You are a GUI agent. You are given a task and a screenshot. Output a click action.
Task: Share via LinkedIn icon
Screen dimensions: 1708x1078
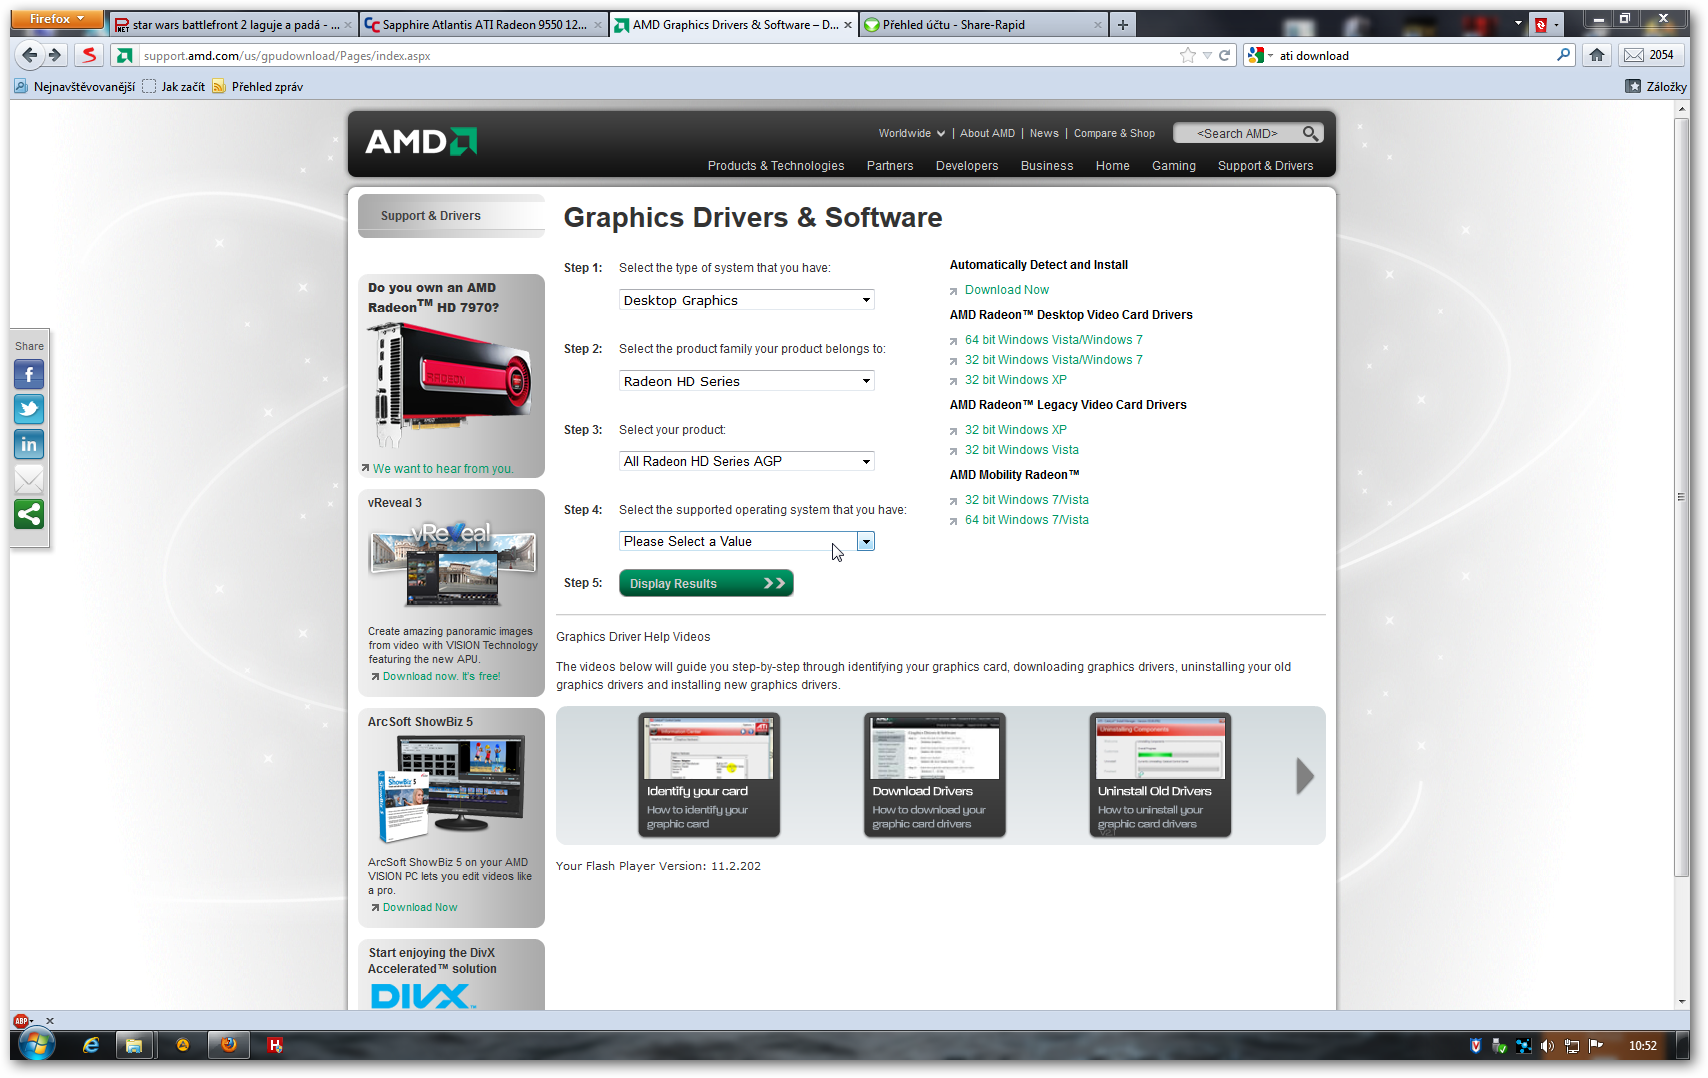pos(29,444)
